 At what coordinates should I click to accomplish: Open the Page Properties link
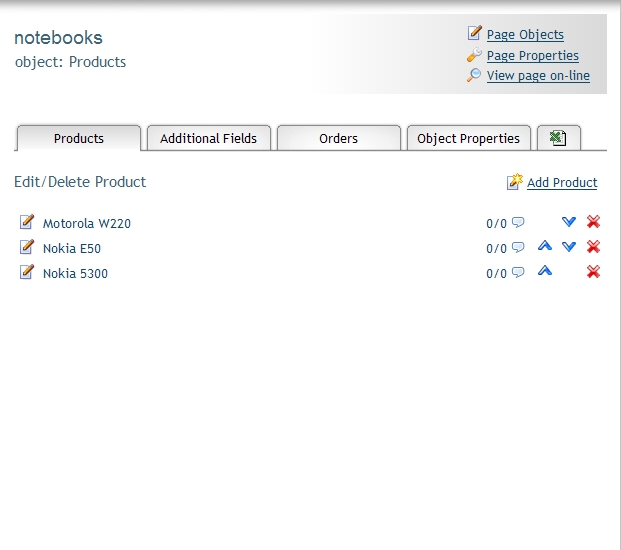(533, 55)
